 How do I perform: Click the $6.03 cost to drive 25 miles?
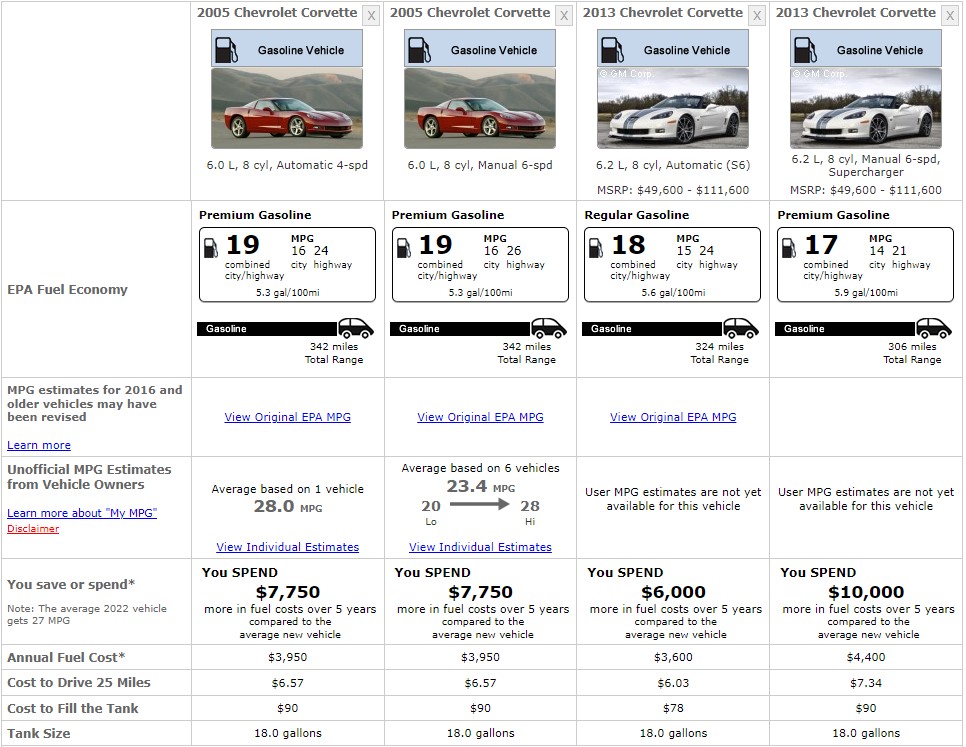point(673,683)
